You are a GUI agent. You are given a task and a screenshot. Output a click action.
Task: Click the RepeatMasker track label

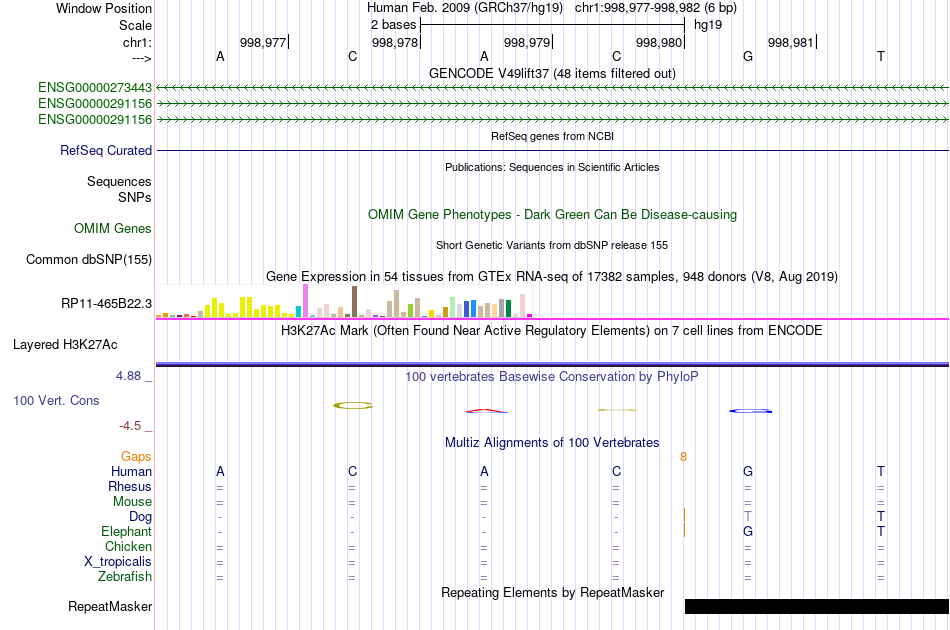(x=110, y=606)
